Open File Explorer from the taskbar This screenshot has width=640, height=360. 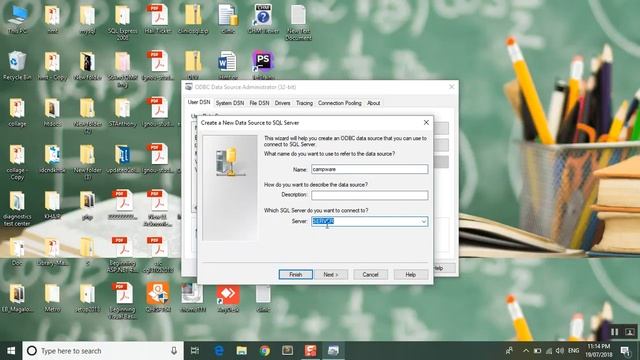242,351
